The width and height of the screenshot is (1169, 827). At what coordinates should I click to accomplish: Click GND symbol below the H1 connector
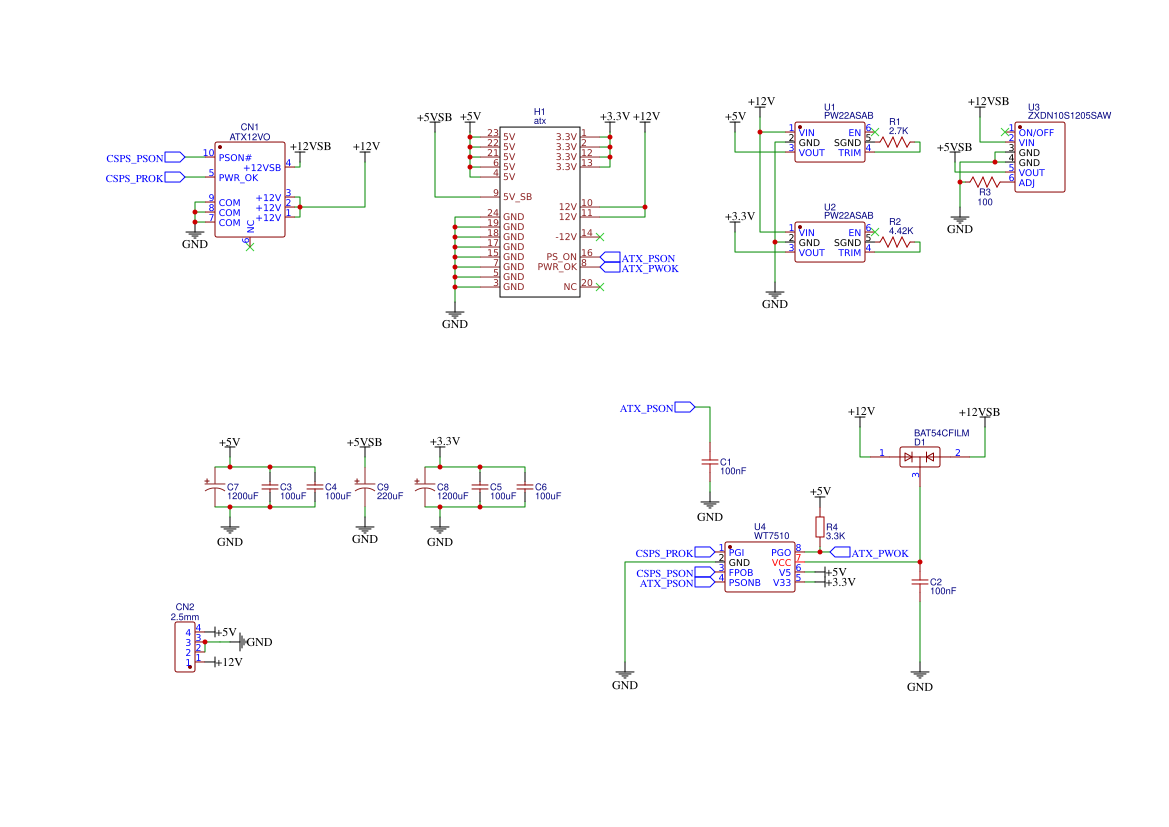tap(454, 319)
